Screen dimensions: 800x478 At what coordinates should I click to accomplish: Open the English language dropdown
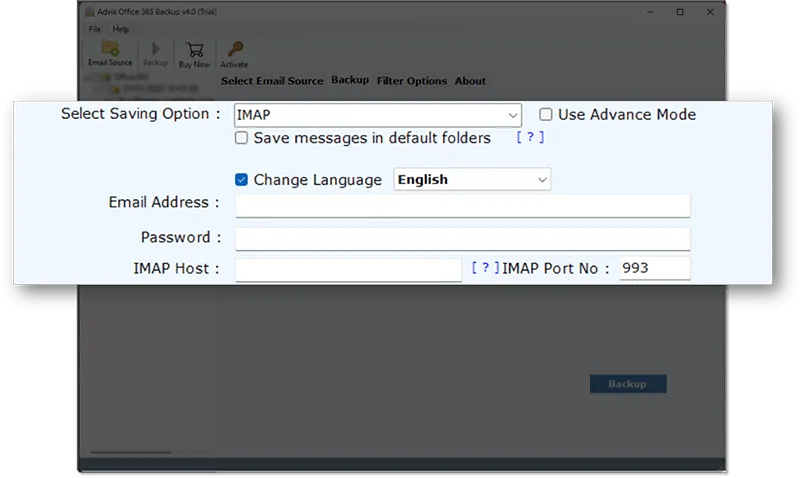472,180
